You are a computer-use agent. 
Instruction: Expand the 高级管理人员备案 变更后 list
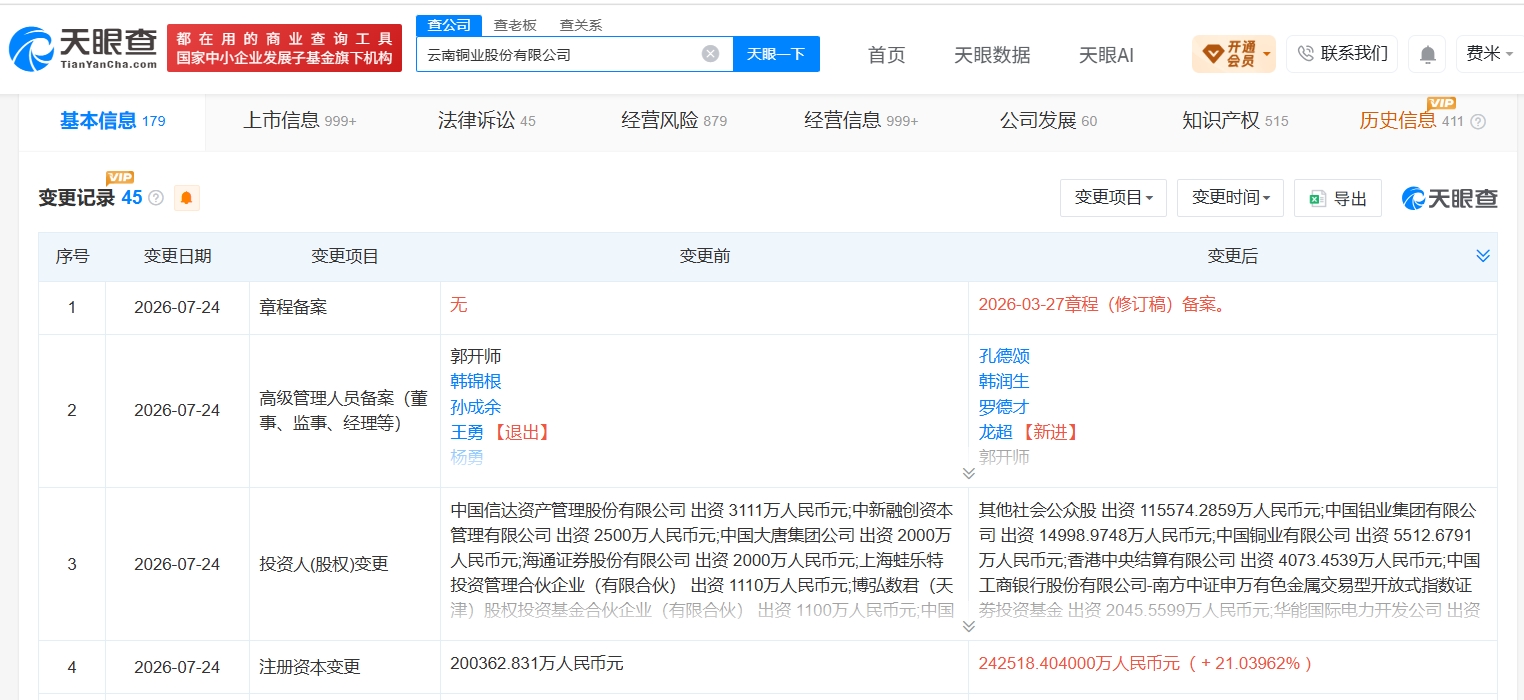click(968, 473)
